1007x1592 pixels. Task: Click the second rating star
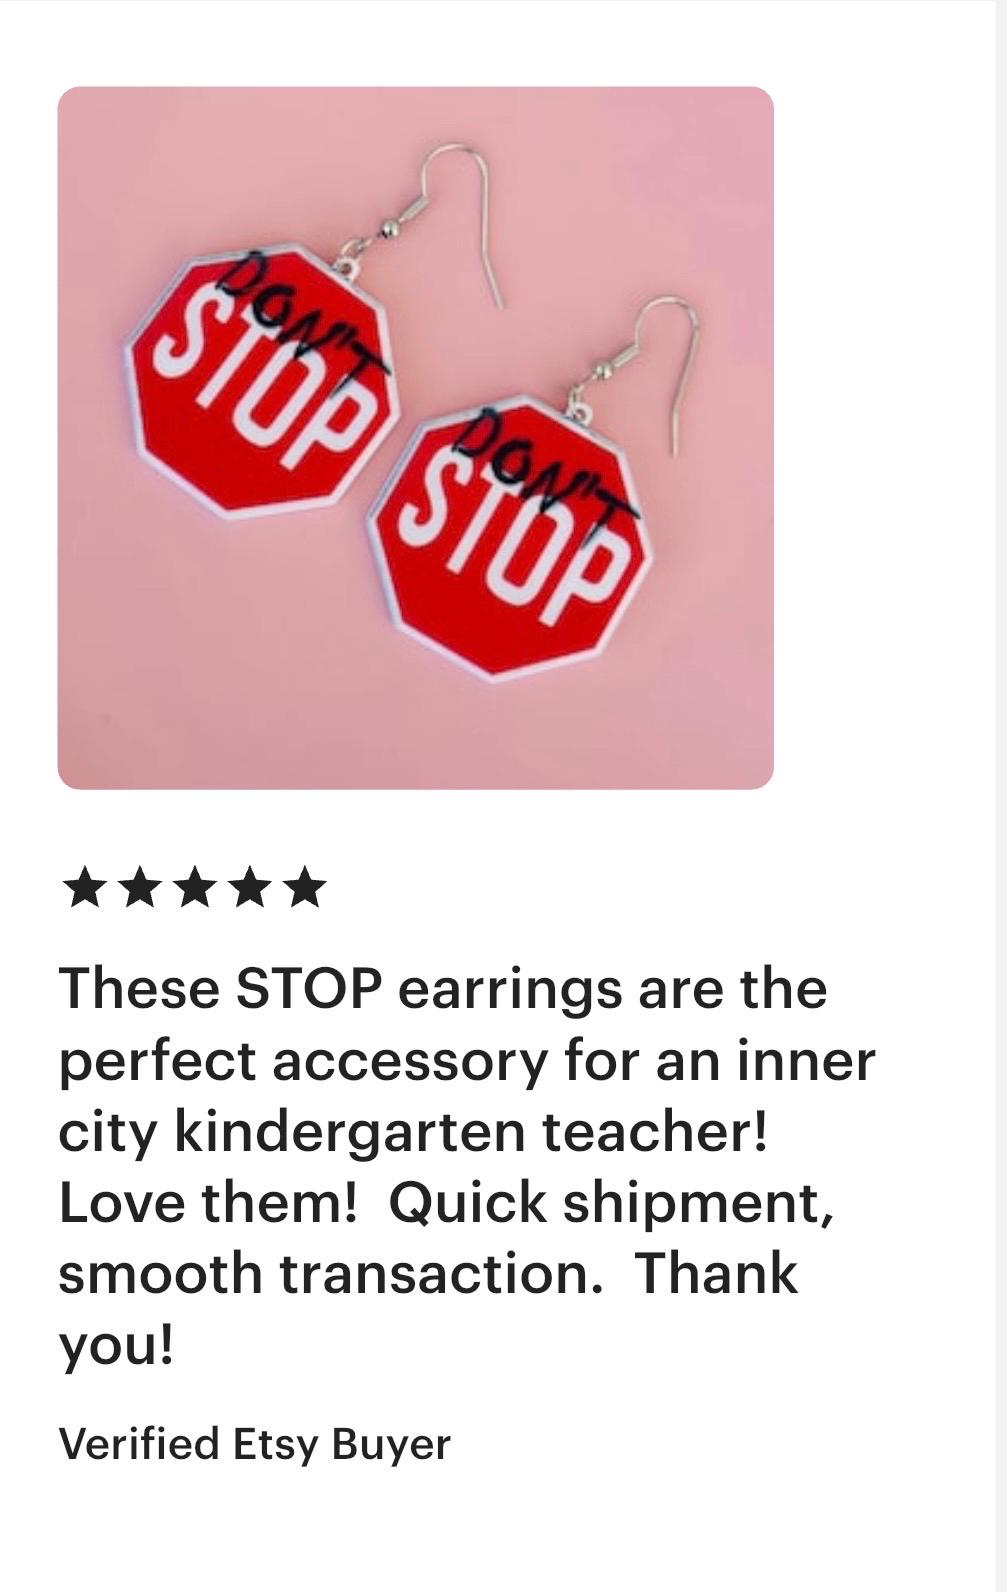click(139, 887)
